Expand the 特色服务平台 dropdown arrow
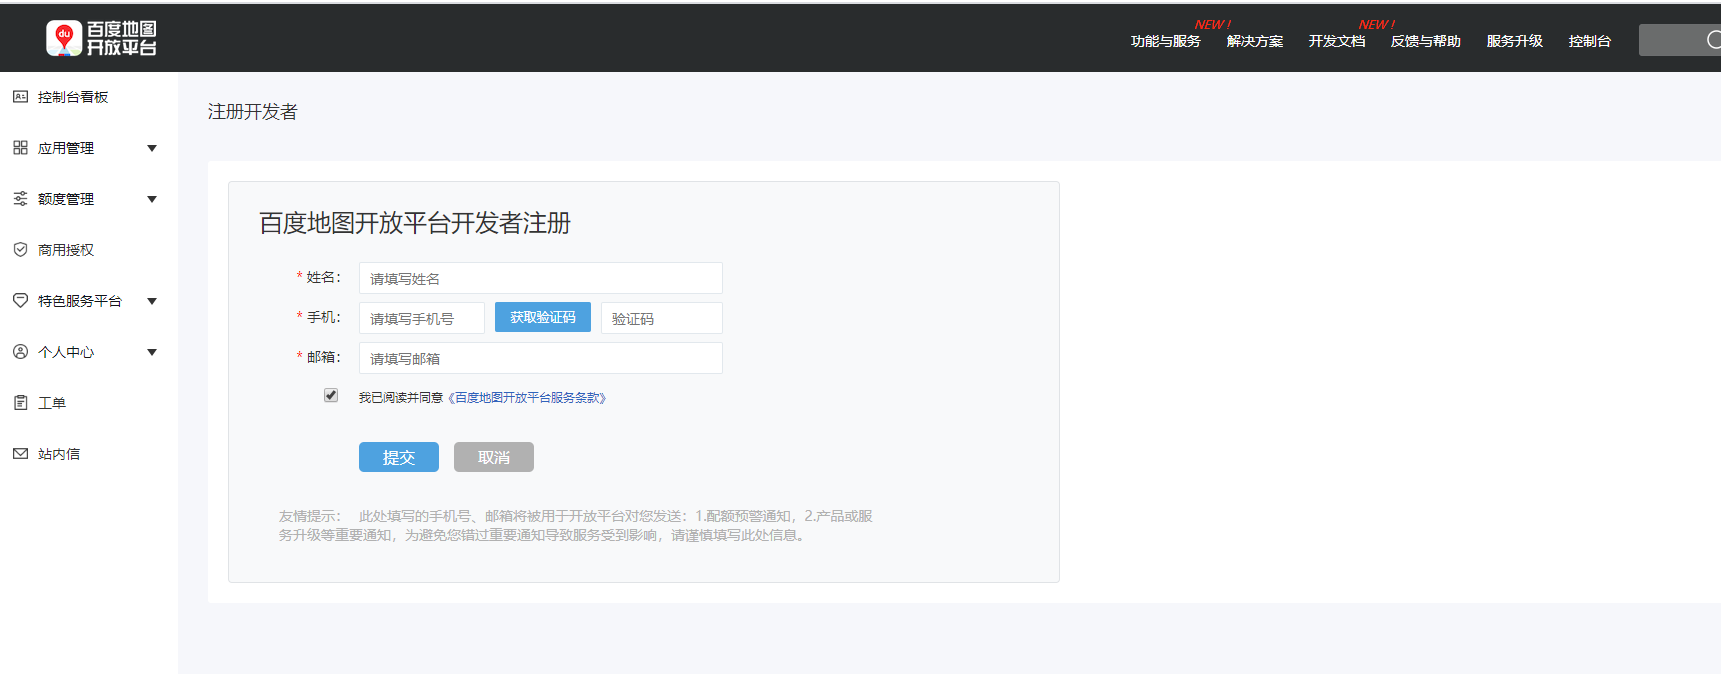The image size is (1721, 674). click(x=152, y=301)
